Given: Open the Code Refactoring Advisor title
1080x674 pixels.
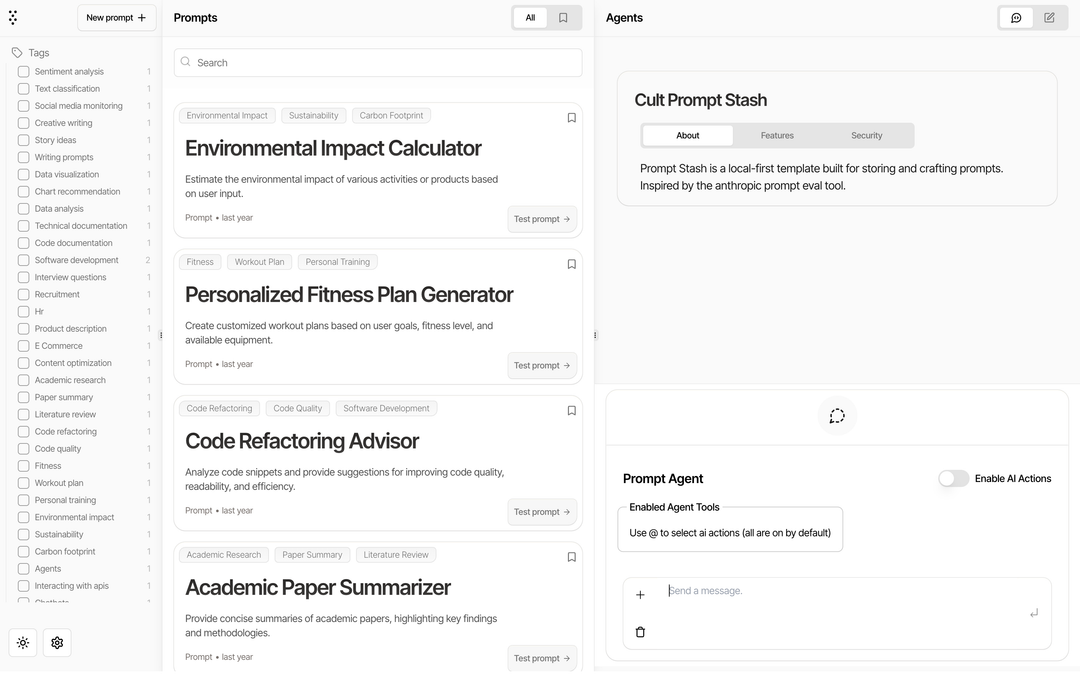Looking at the screenshot, I should 302,441.
